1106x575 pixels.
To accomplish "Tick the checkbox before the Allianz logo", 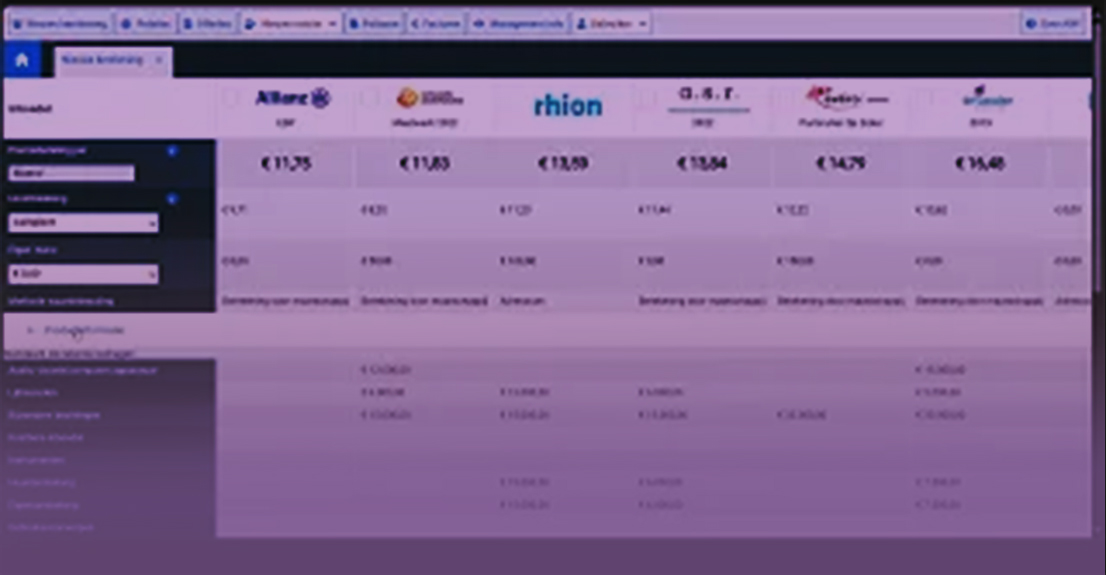I will 230,99.
